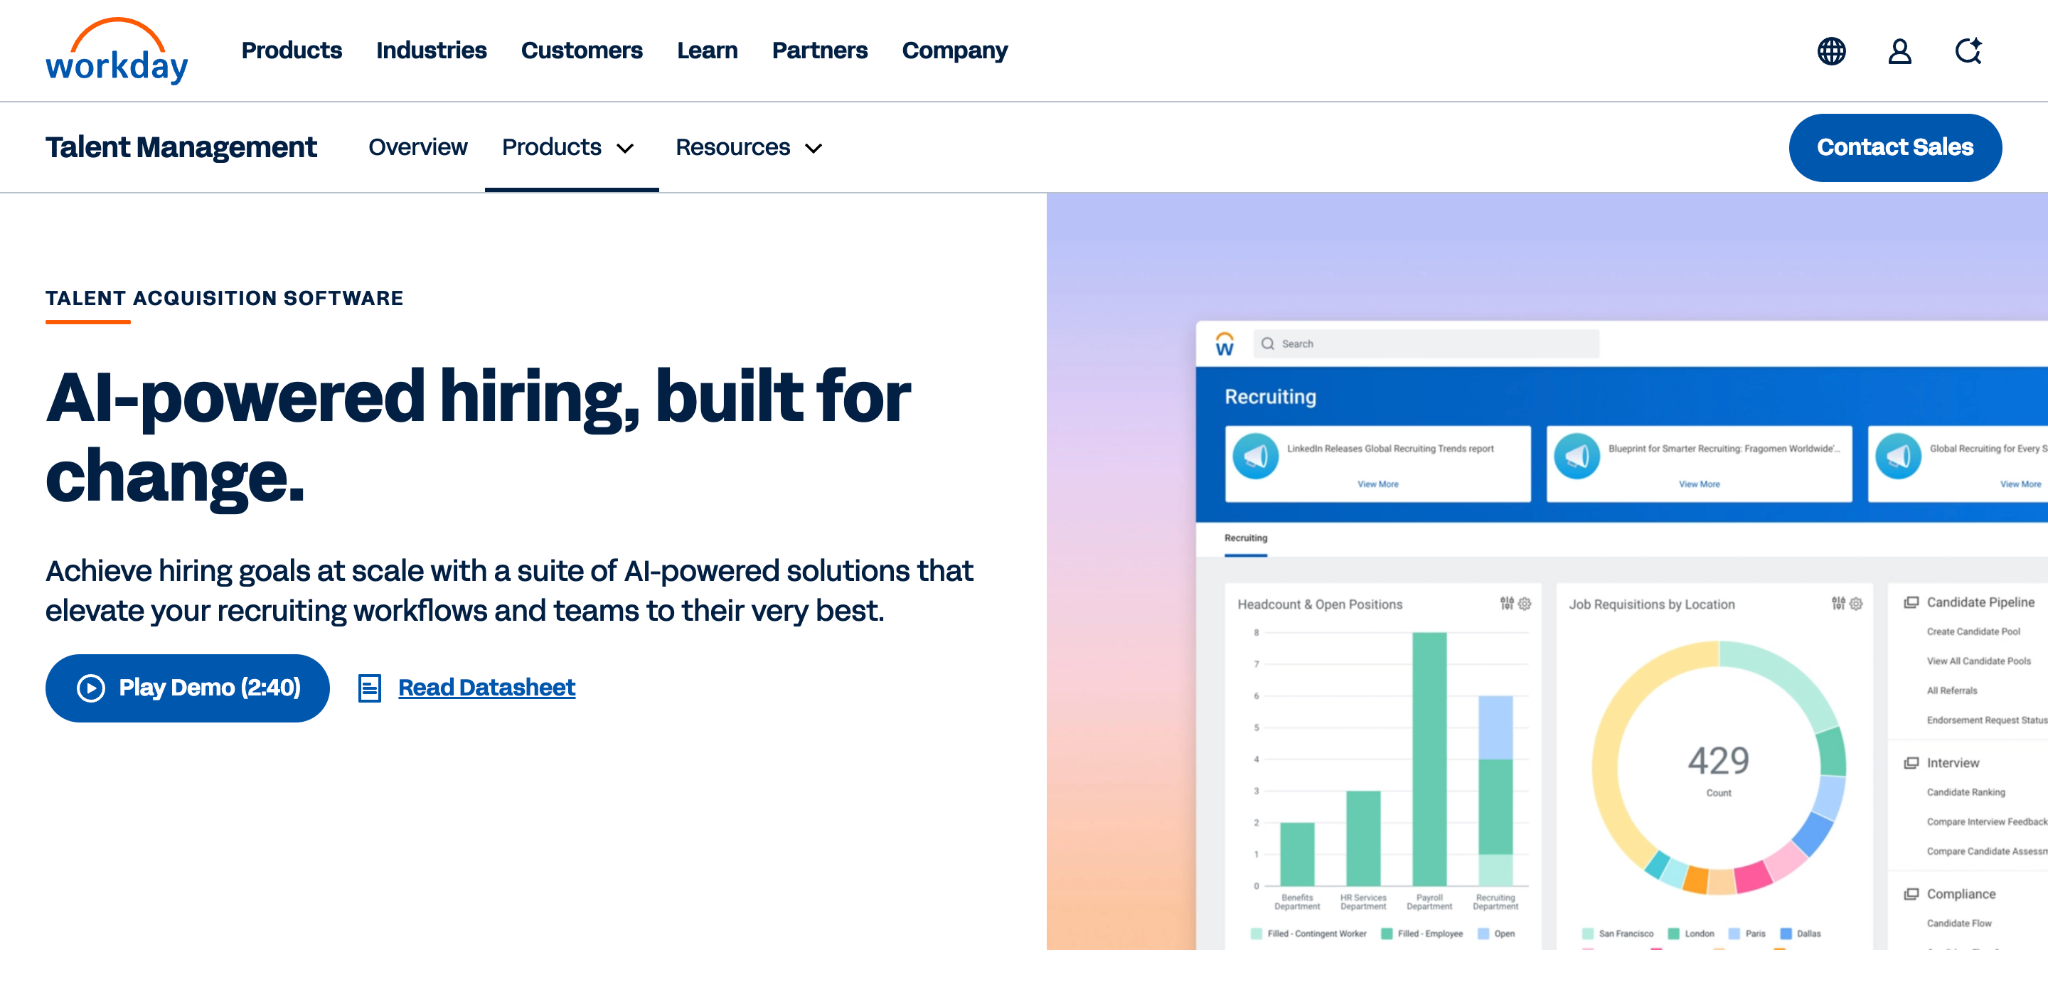Click gear icon on Job Requisitions by Location

(1856, 604)
